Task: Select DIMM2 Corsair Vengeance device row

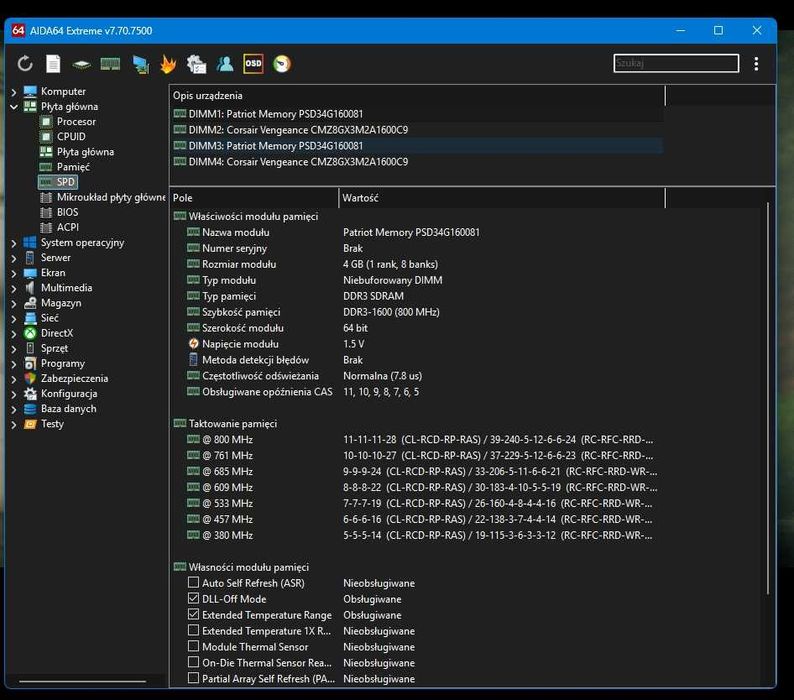Action: click(x=297, y=130)
